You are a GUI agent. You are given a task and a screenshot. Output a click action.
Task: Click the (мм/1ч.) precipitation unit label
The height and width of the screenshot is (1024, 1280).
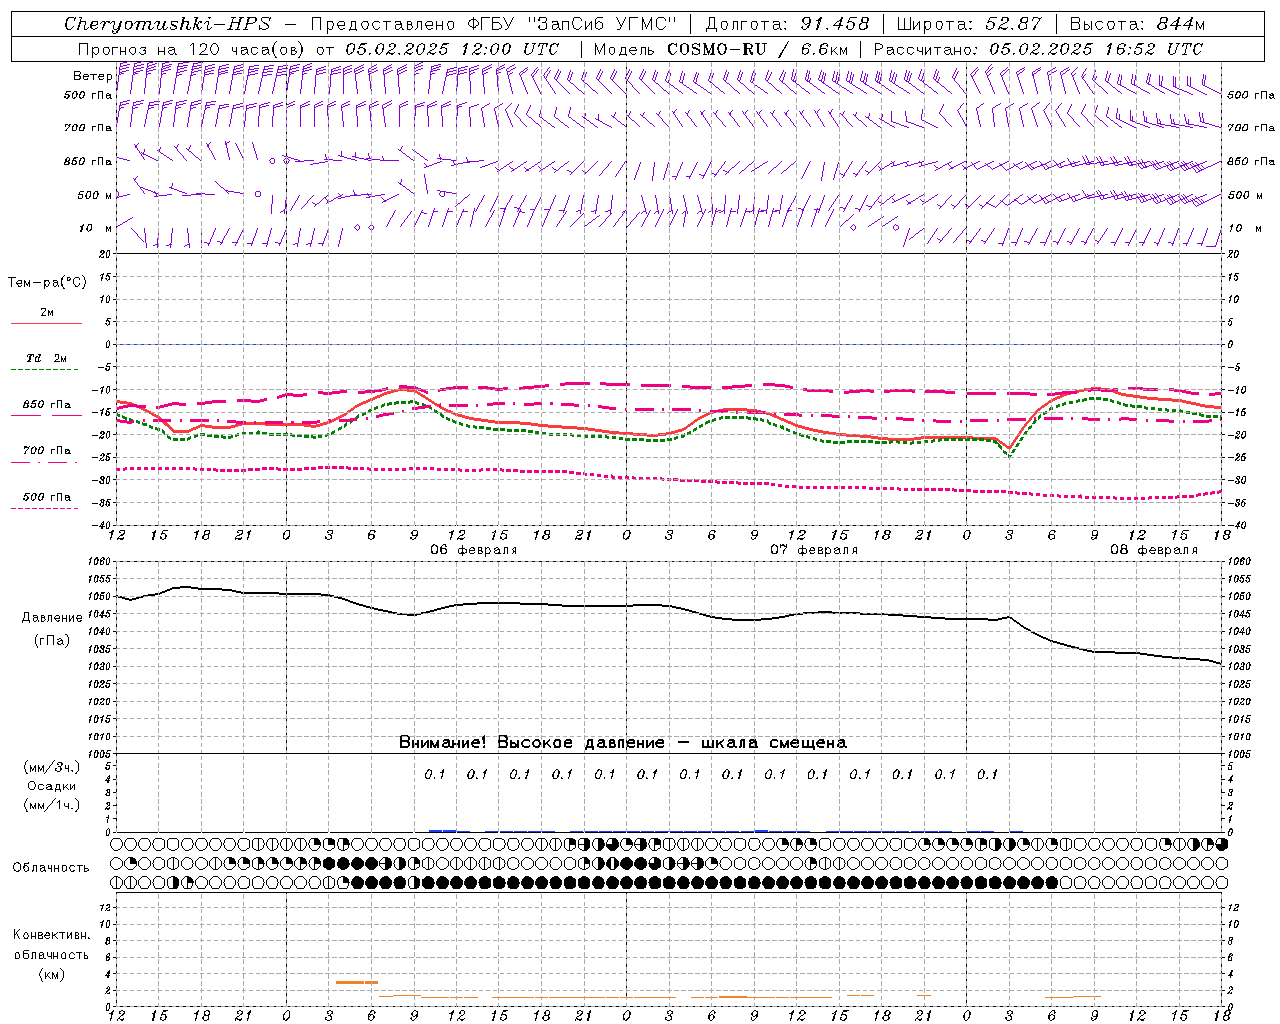[52, 805]
